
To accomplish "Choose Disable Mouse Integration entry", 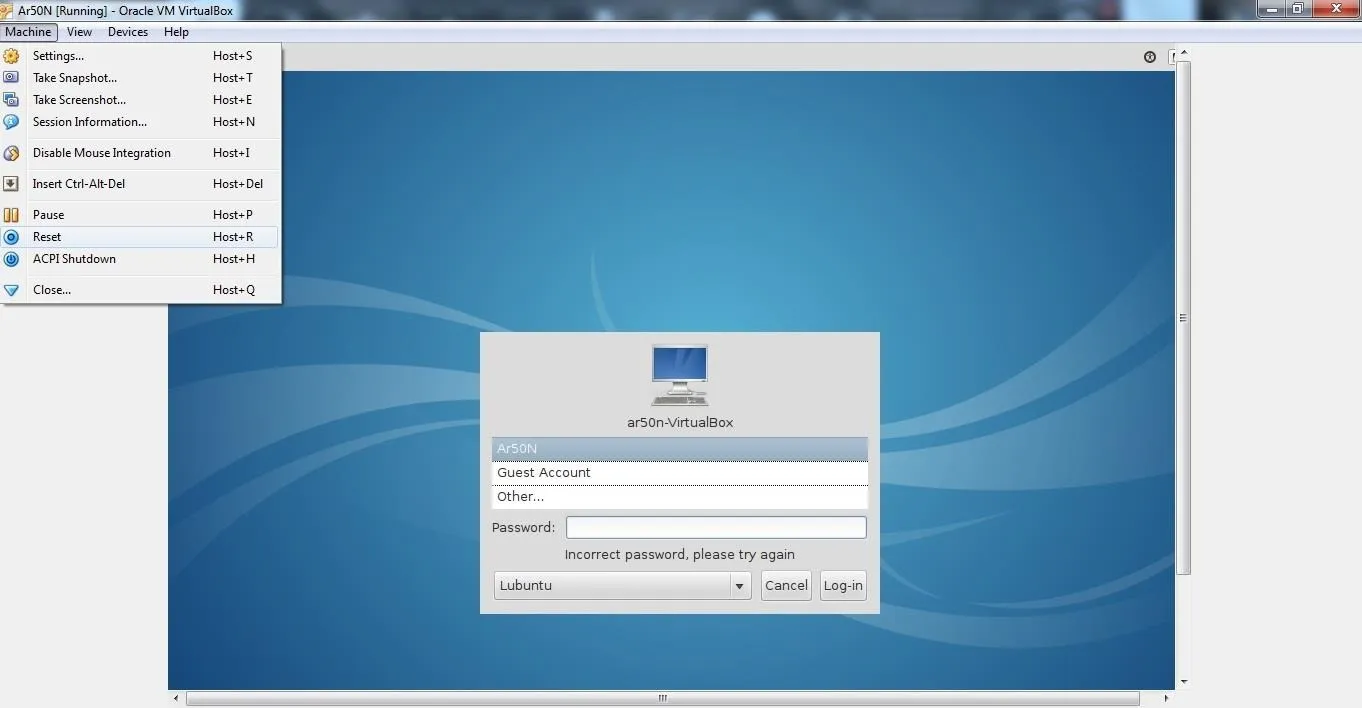I will tap(140, 153).
